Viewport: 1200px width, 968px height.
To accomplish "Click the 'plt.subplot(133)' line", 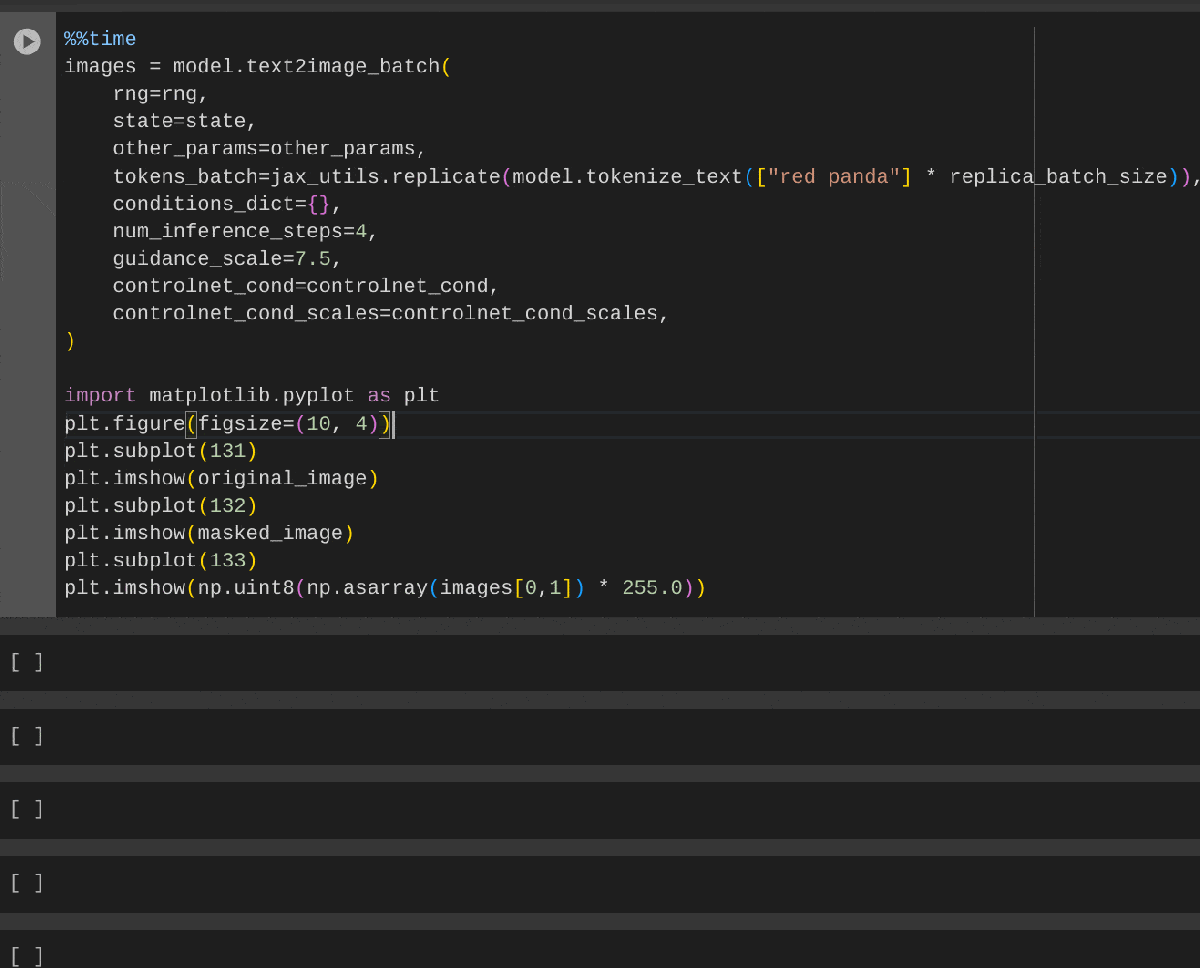I will click(x=161, y=560).
